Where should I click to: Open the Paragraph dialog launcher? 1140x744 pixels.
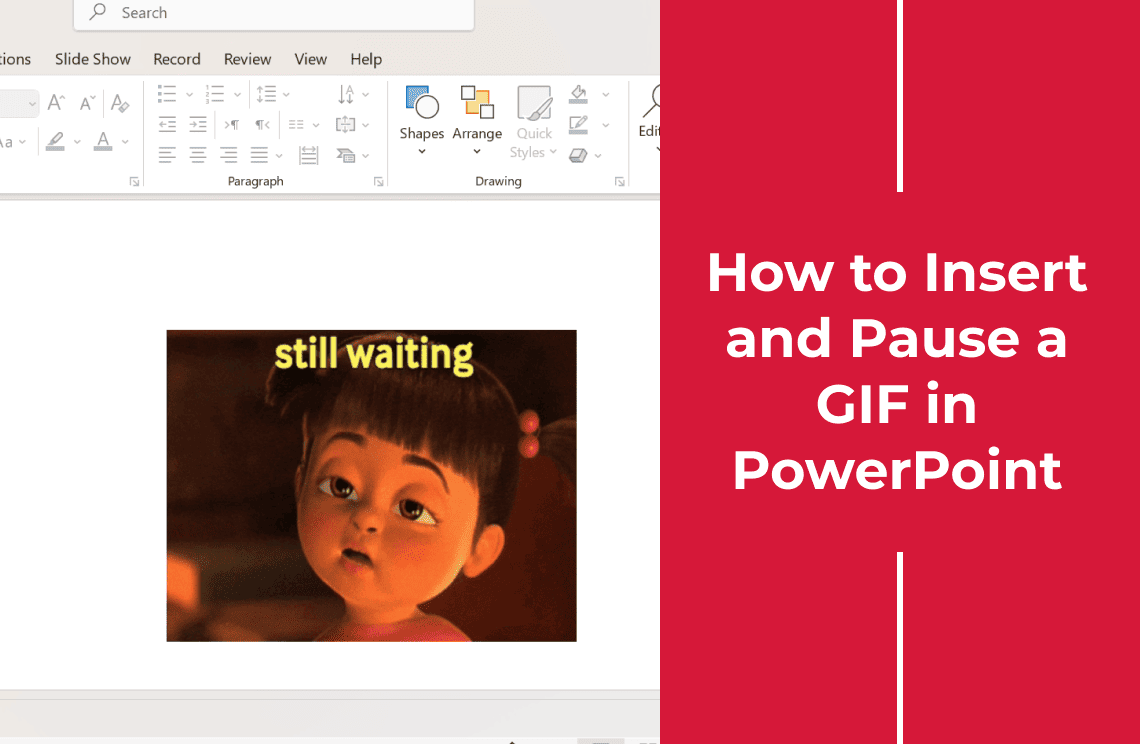coord(379,182)
